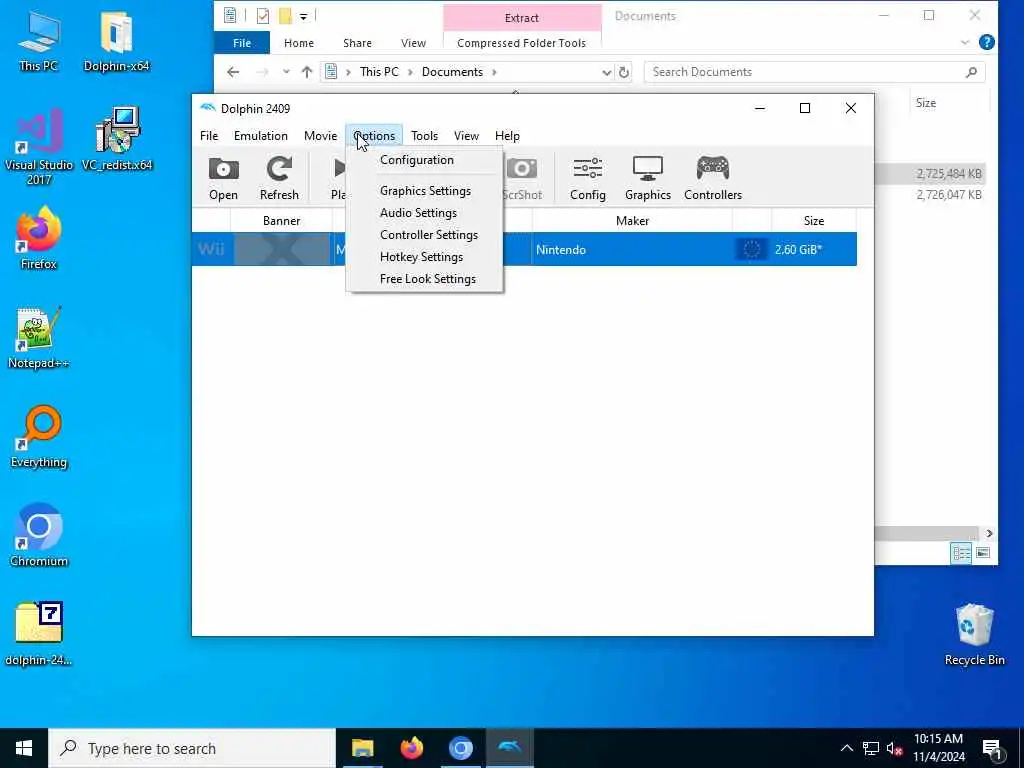The height and width of the screenshot is (768, 1024).
Task: Open Explorer help question mark icon
Action: point(987,42)
